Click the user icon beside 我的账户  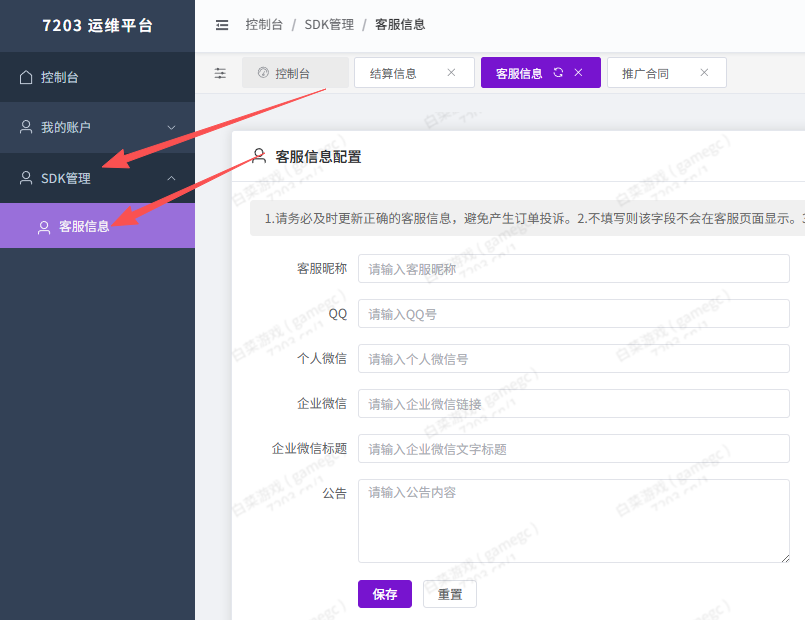26,127
